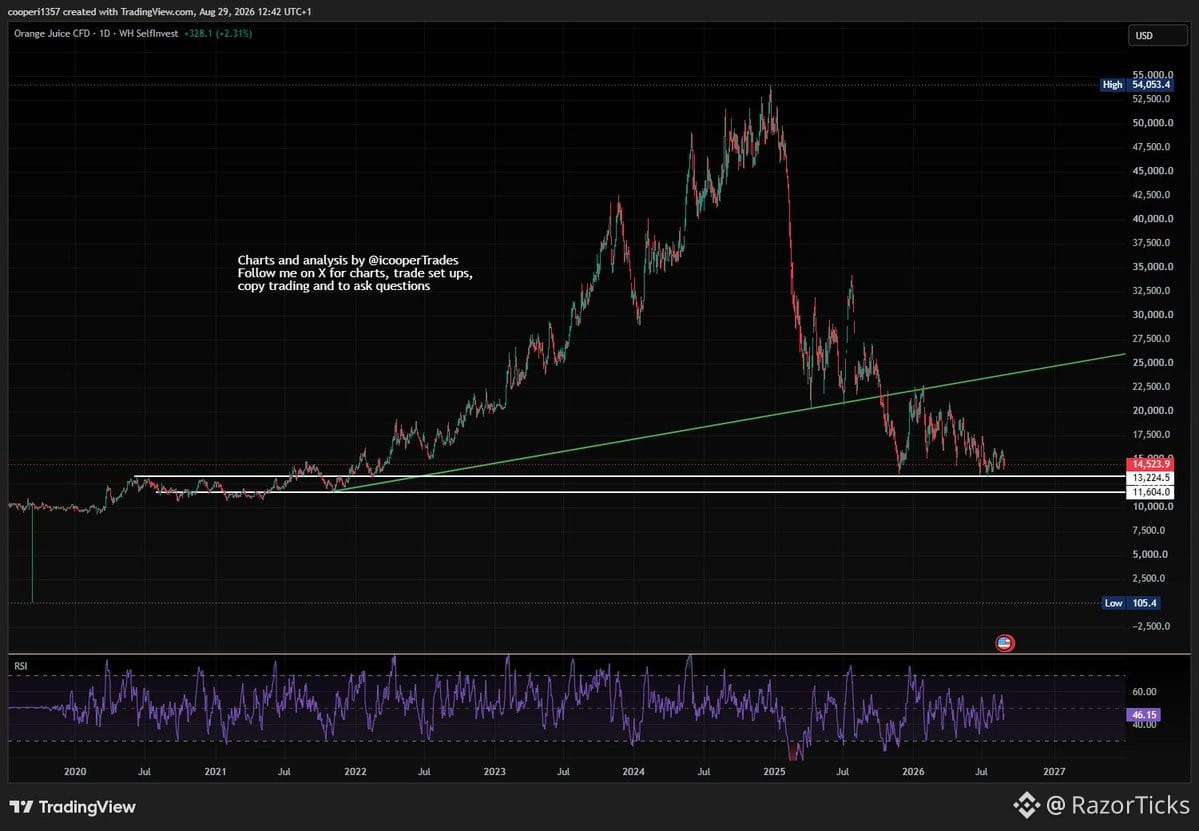This screenshot has height=831, width=1199.
Task: Click the Orange Juice CFD symbol title
Action: pyautogui.click(x=96, y=34)
